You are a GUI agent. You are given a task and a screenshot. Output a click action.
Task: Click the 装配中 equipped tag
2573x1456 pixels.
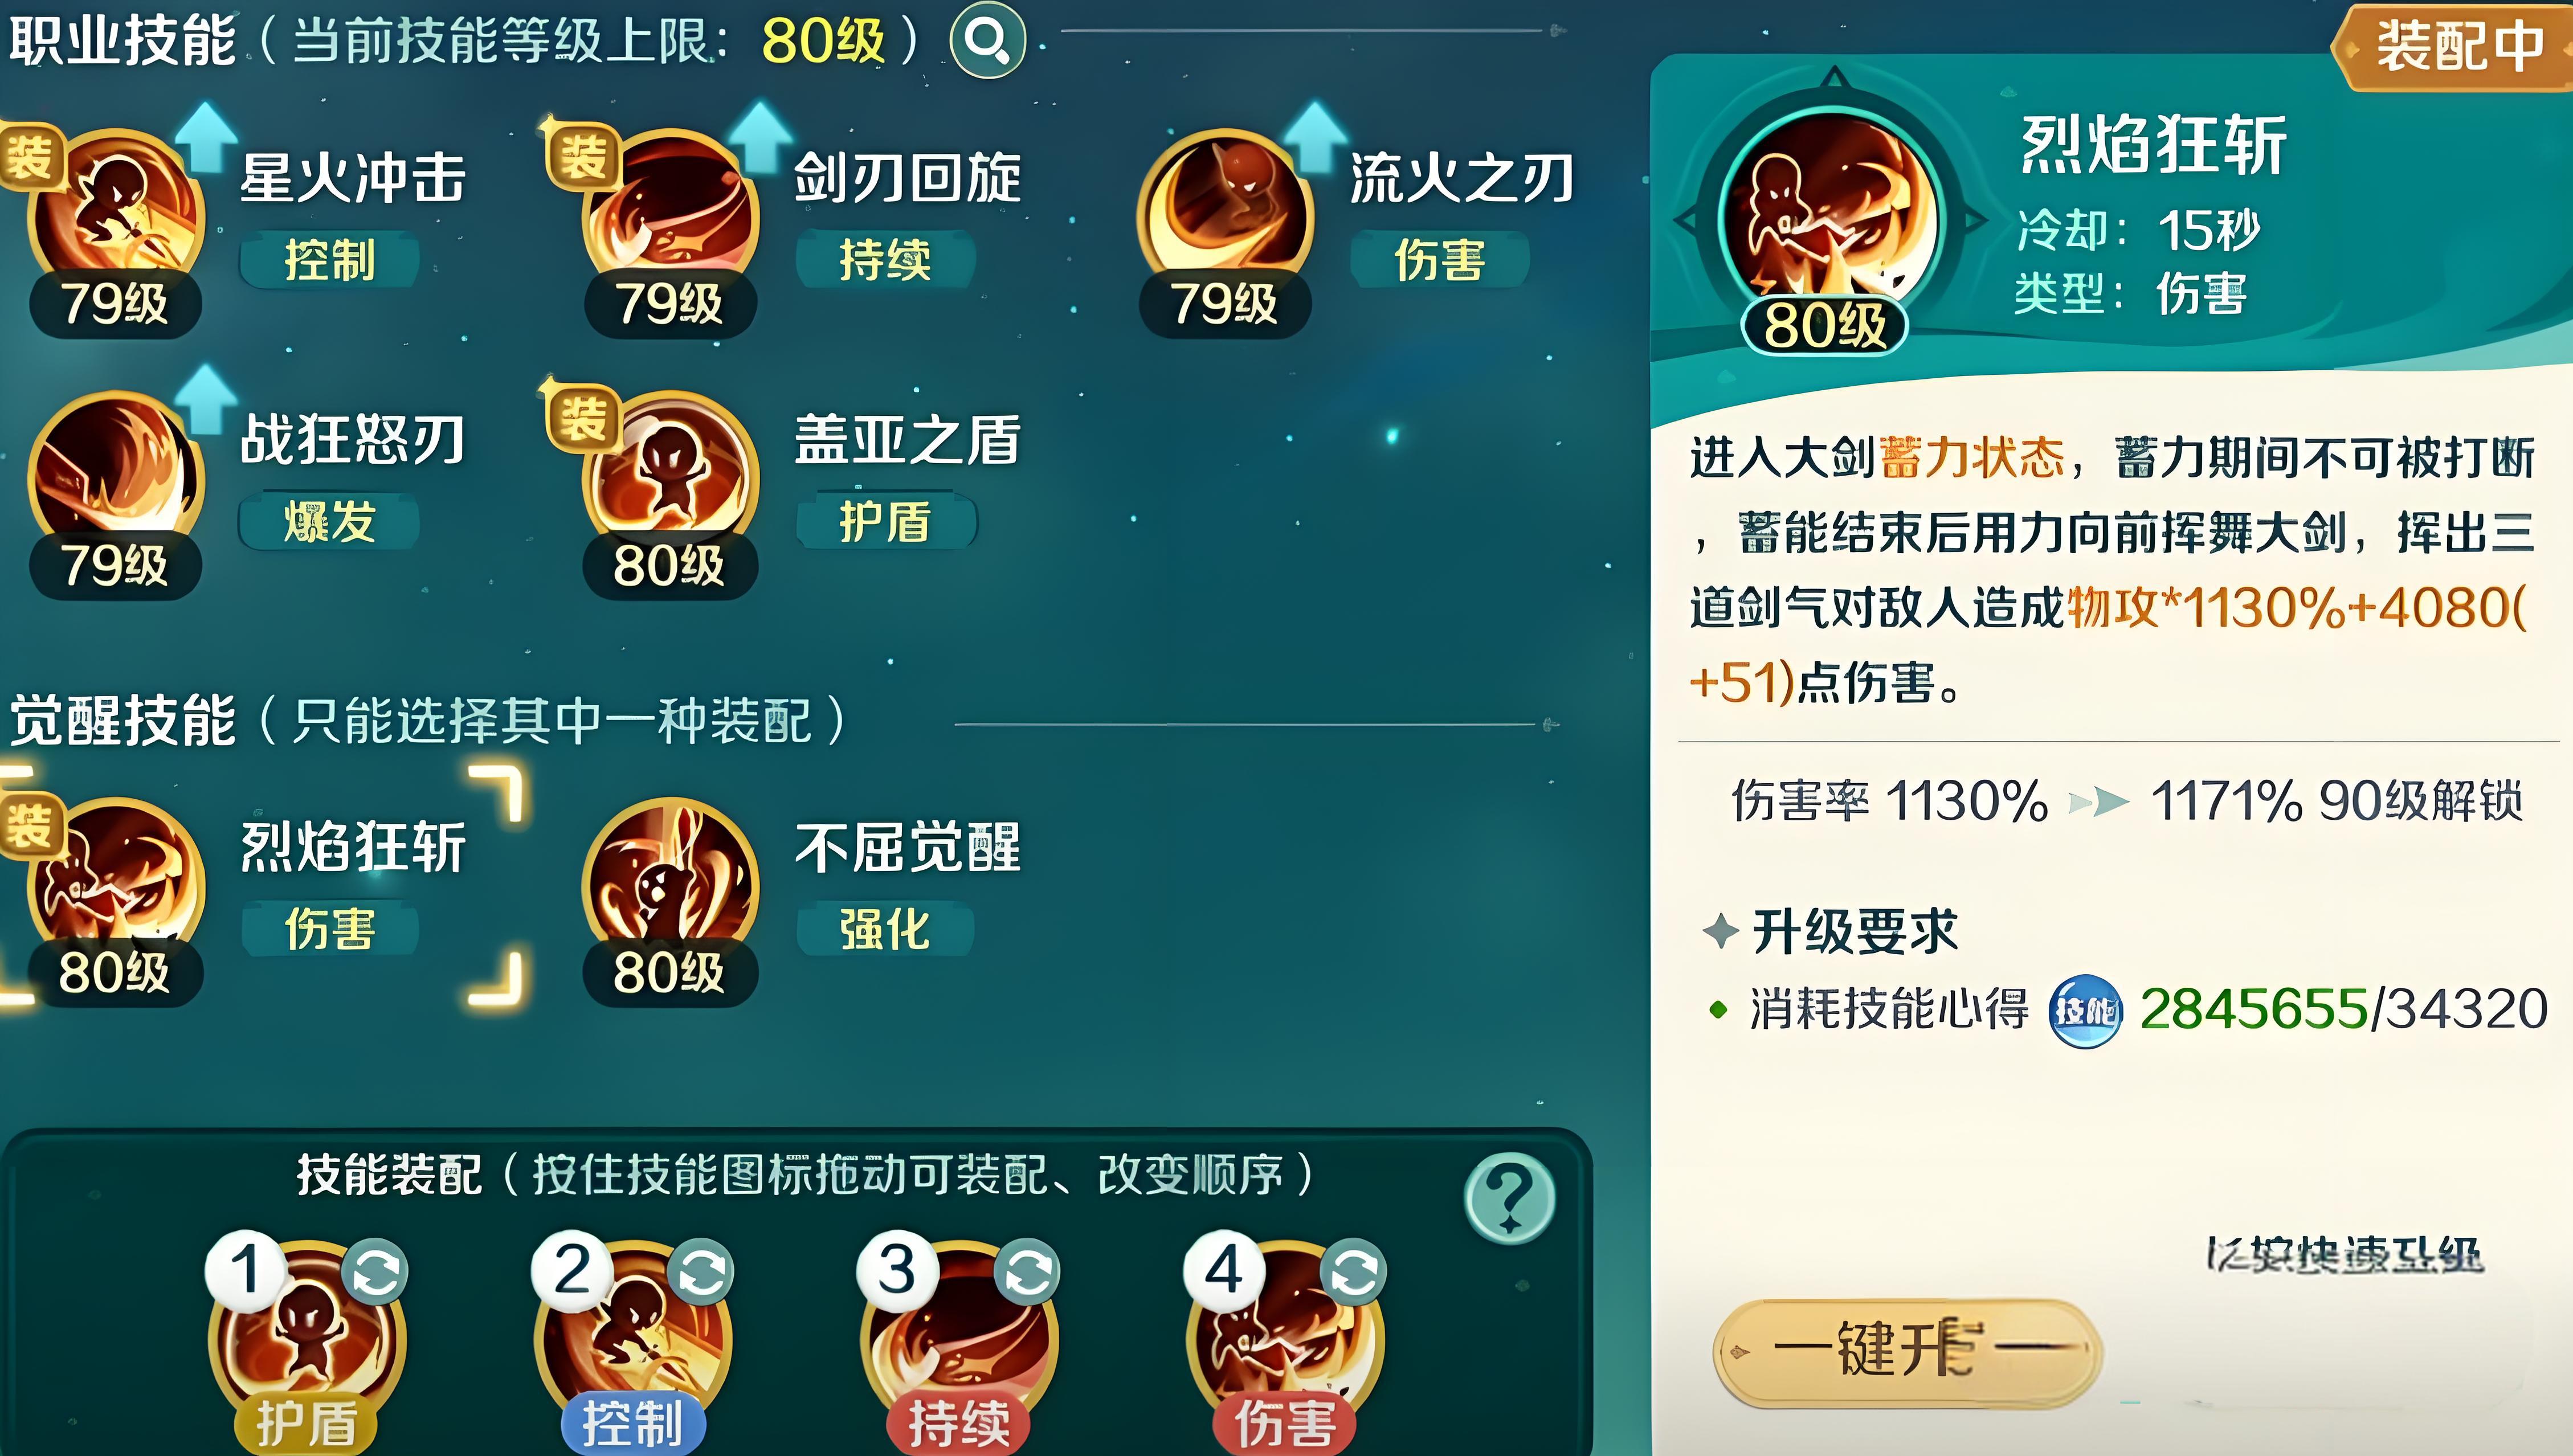2452,46
